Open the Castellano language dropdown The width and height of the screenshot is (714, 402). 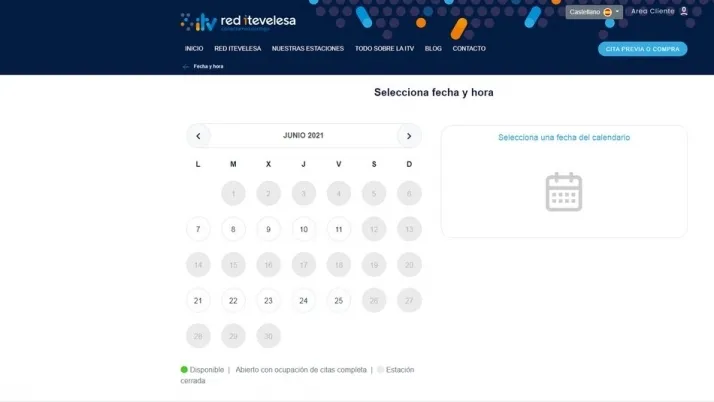tap(594, 12)
